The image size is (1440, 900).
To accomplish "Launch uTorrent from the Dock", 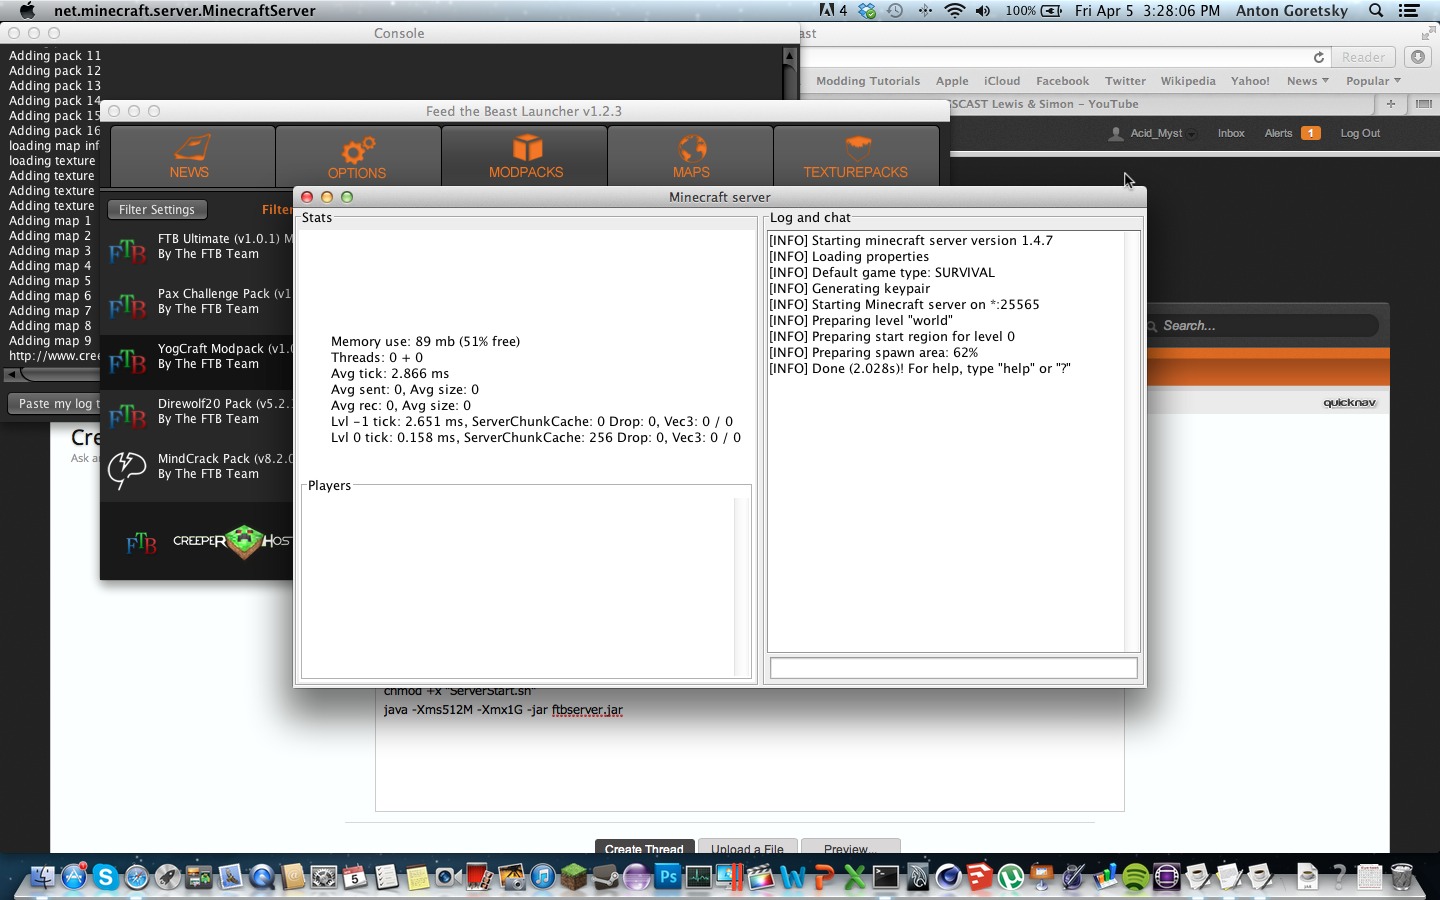I will pyautogui.click(x=1011, y=877).
